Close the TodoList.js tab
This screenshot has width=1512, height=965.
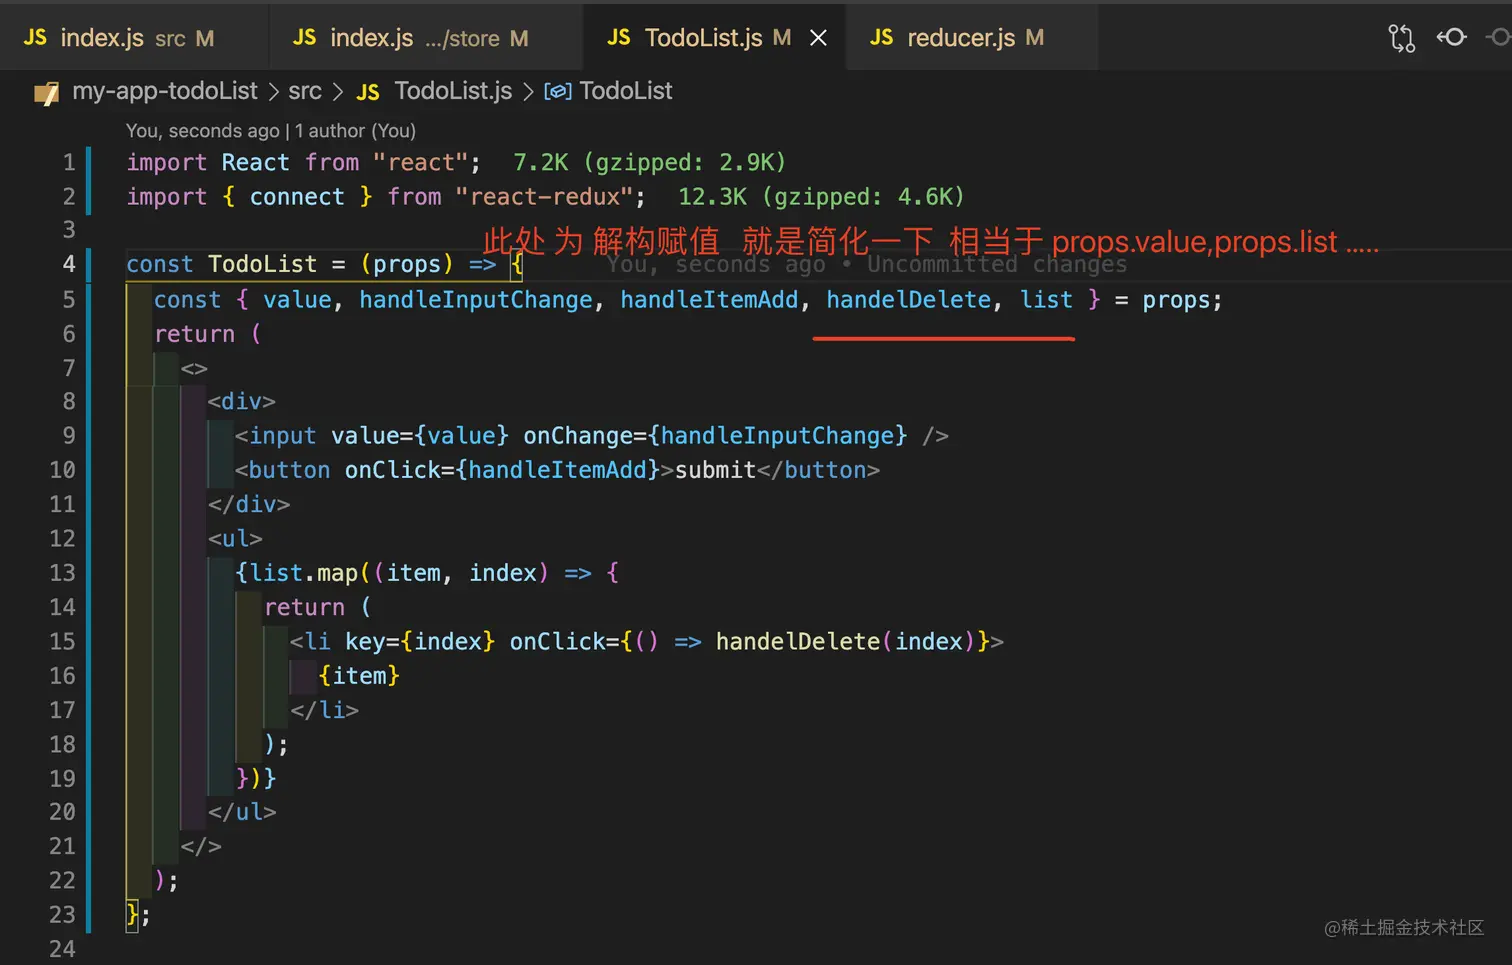818,38
